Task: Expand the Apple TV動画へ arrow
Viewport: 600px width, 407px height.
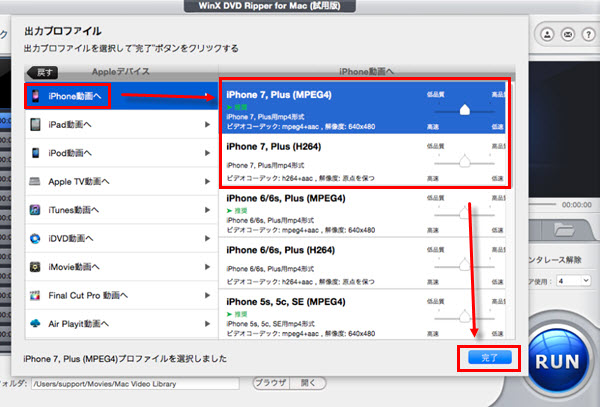Action: click(x=207, y=181)
